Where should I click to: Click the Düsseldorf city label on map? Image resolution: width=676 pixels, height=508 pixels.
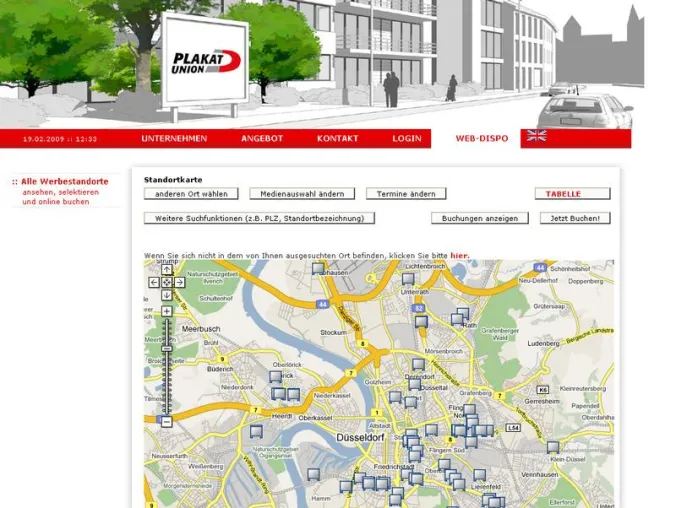pos(360,437)
